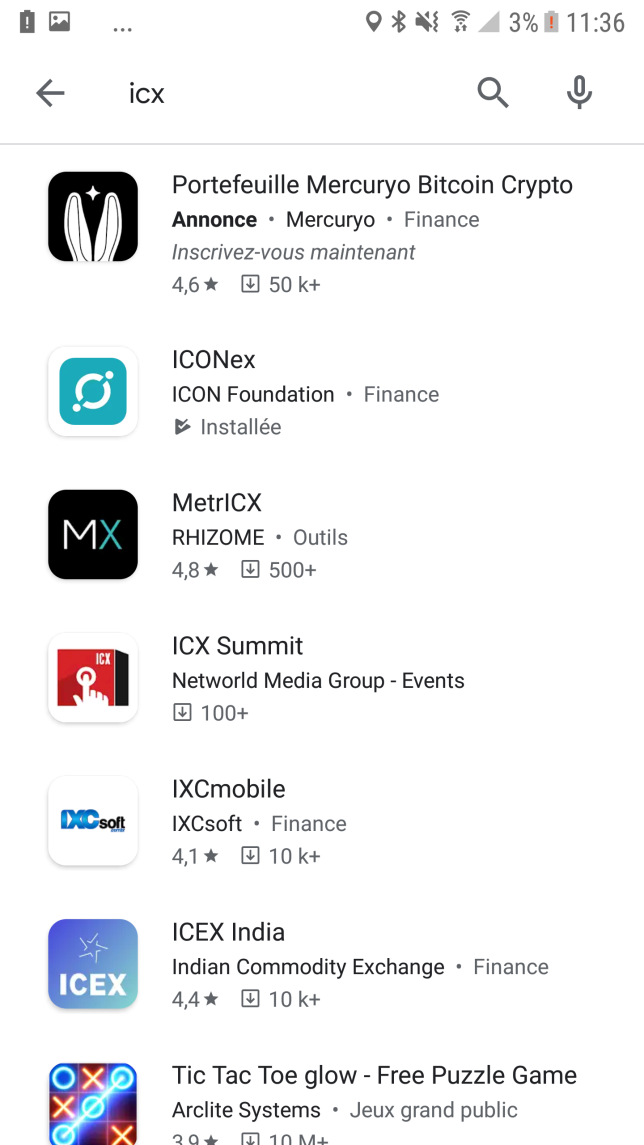This screenshot has height=1145, width=644.
Task: Tap the image notification in status bar
Action: point(60,22)
